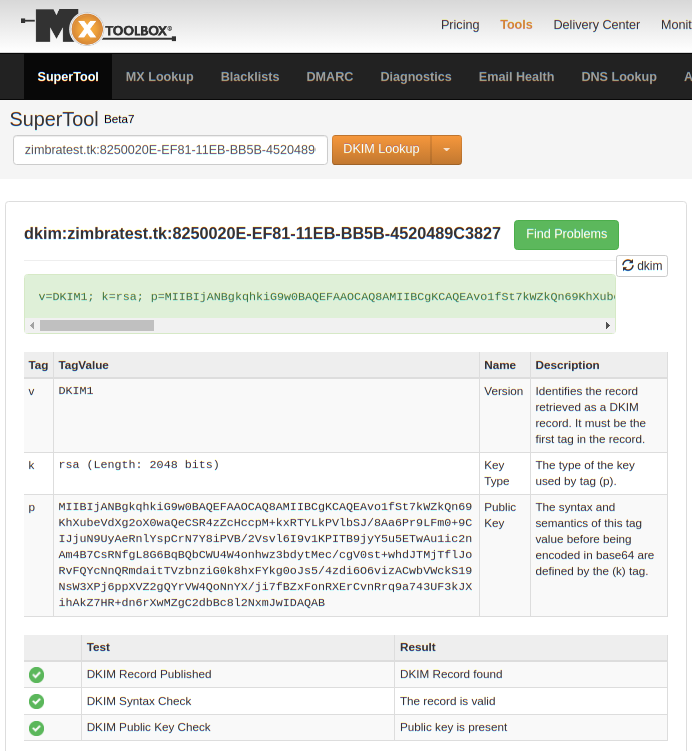Expand the DKIM Lookup dropdown arrow
Screen dimensions: 692x751
tap(446, 150)
